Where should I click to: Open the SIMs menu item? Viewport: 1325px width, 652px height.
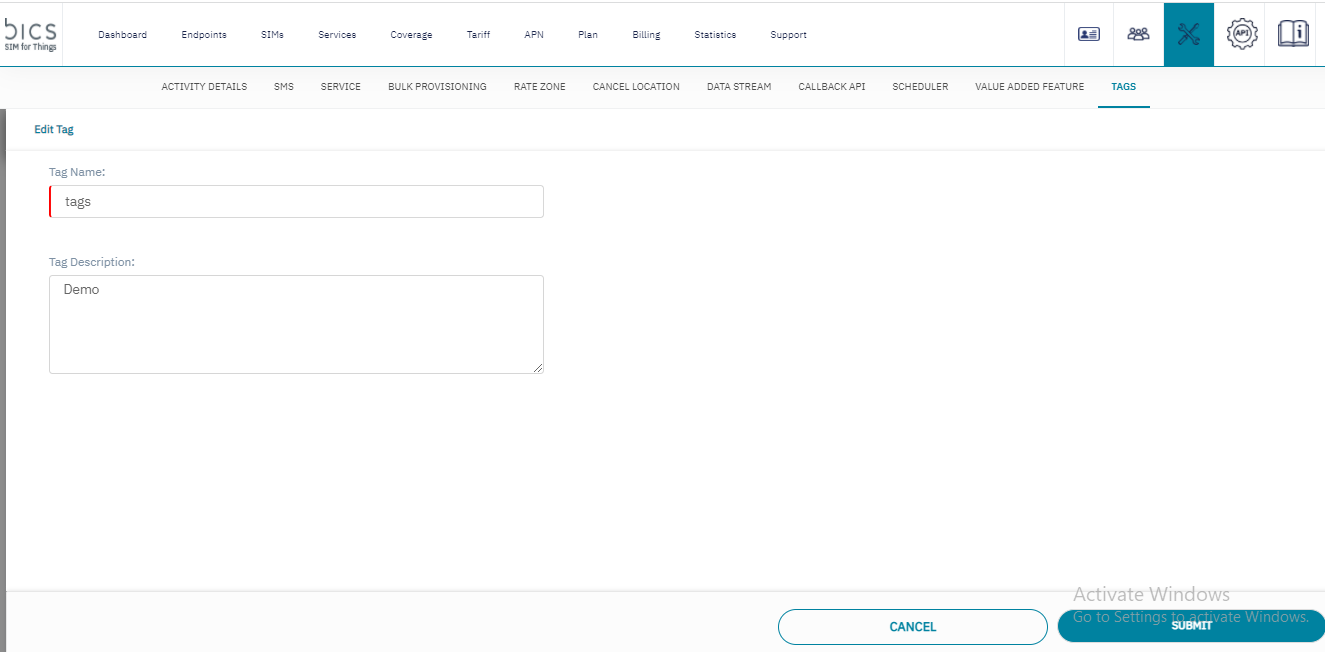click(x=272, y=35)
